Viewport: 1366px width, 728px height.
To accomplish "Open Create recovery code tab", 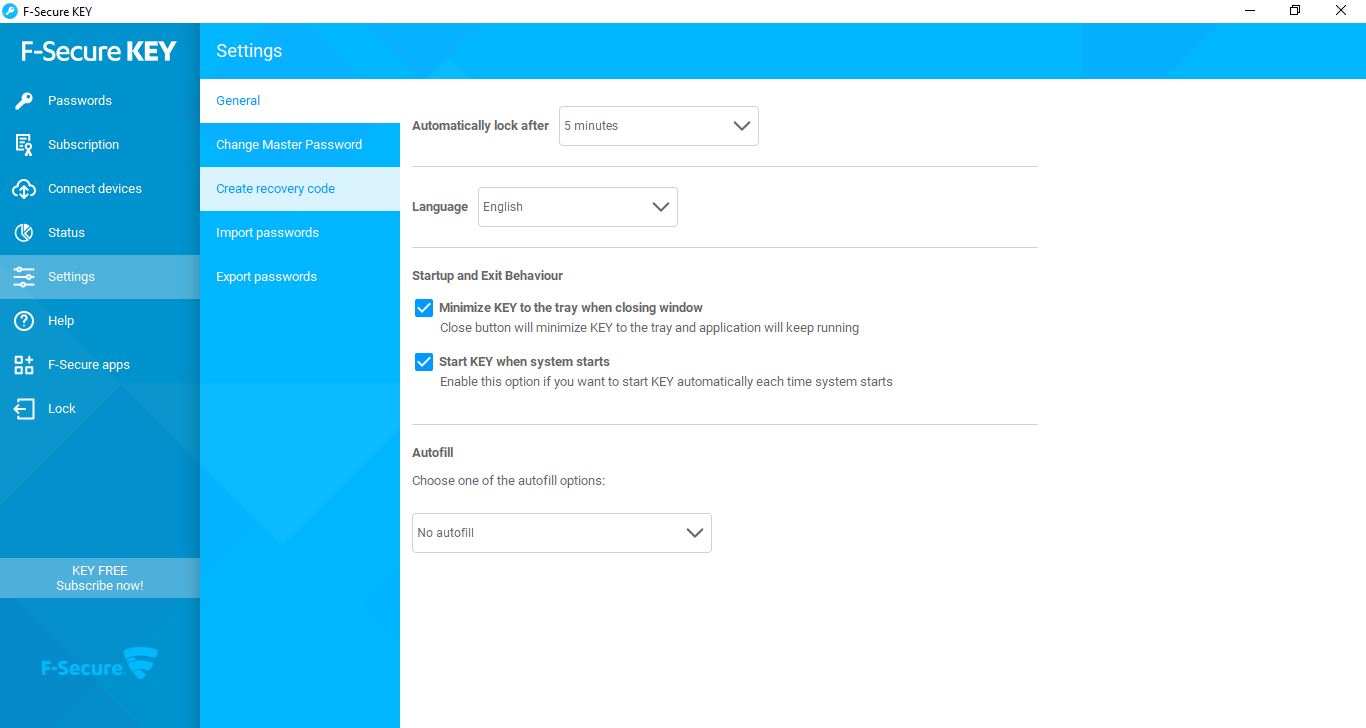I will 300,188.
